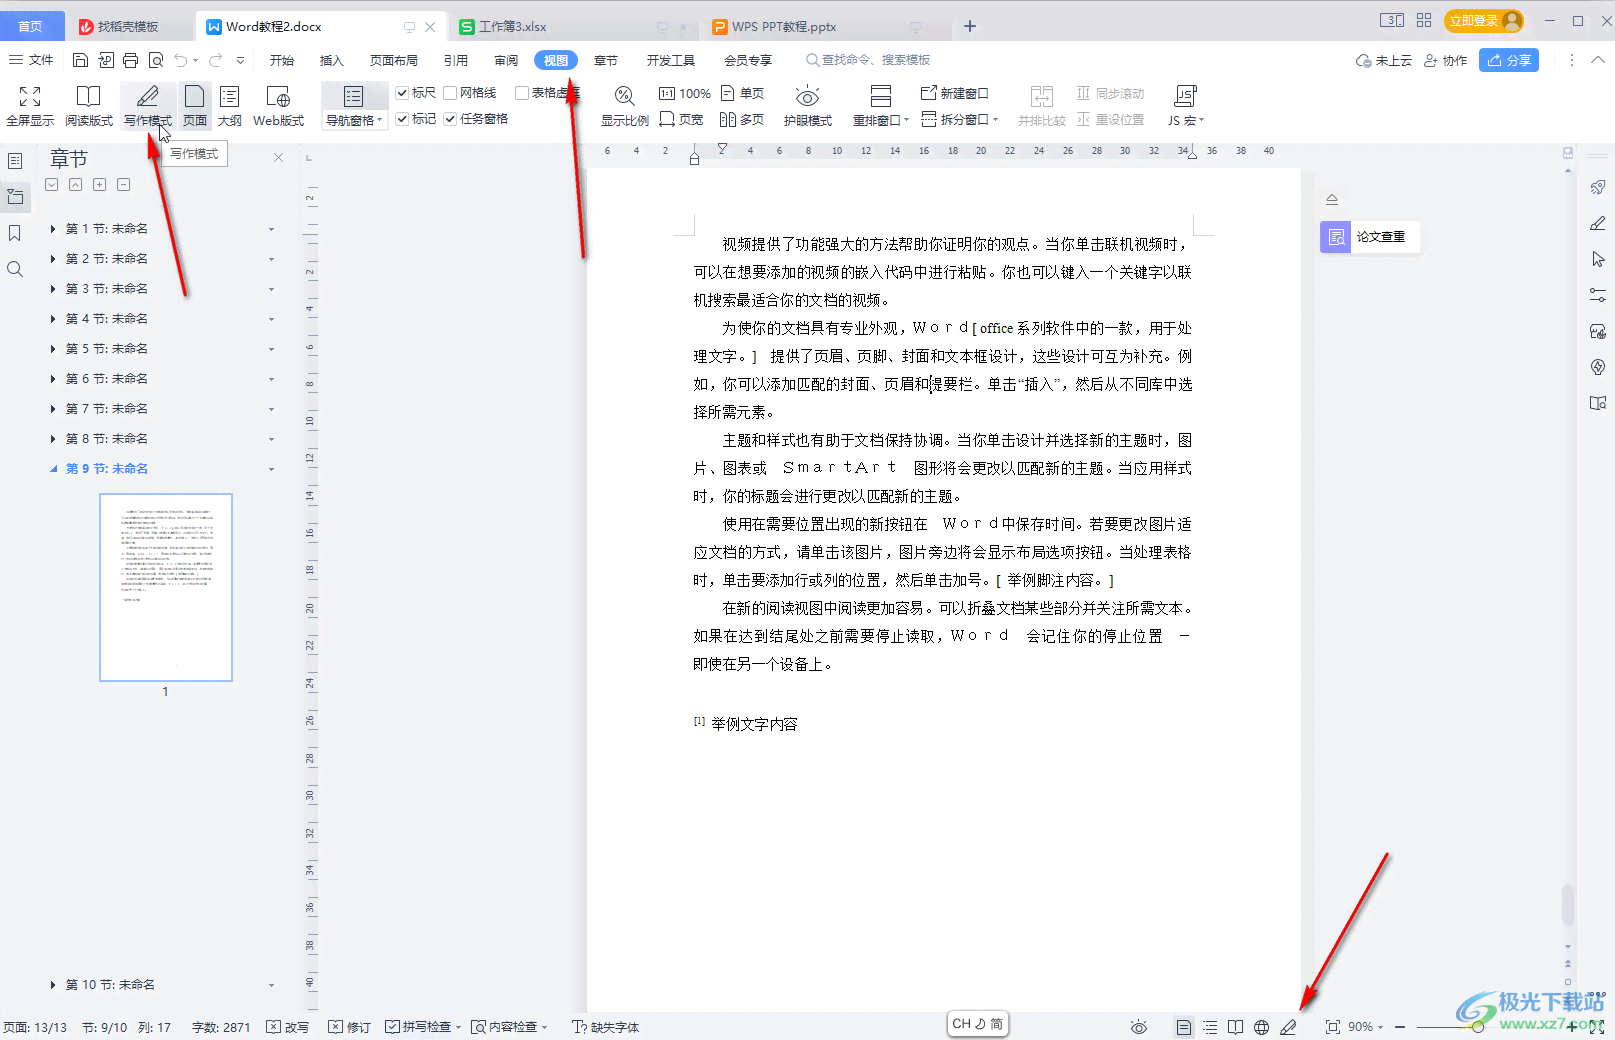The height and width of the screenshot is (1040, 1615).
Task: Open the search icon in left sidebar
Action: click(x=15, y=269)
